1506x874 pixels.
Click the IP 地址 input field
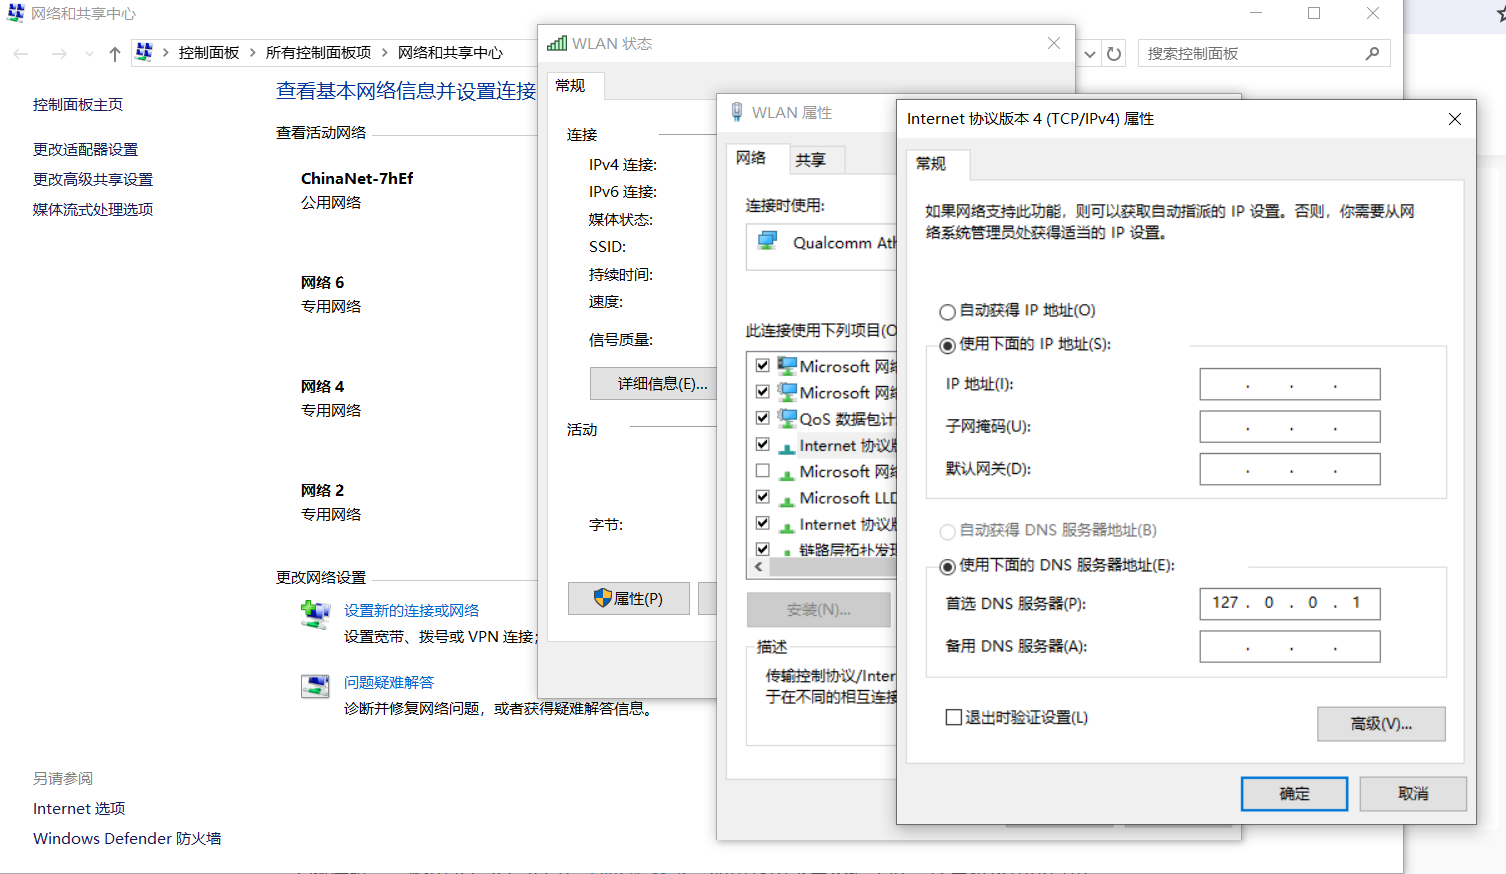pyautogui.click(x=1290, y=384)
